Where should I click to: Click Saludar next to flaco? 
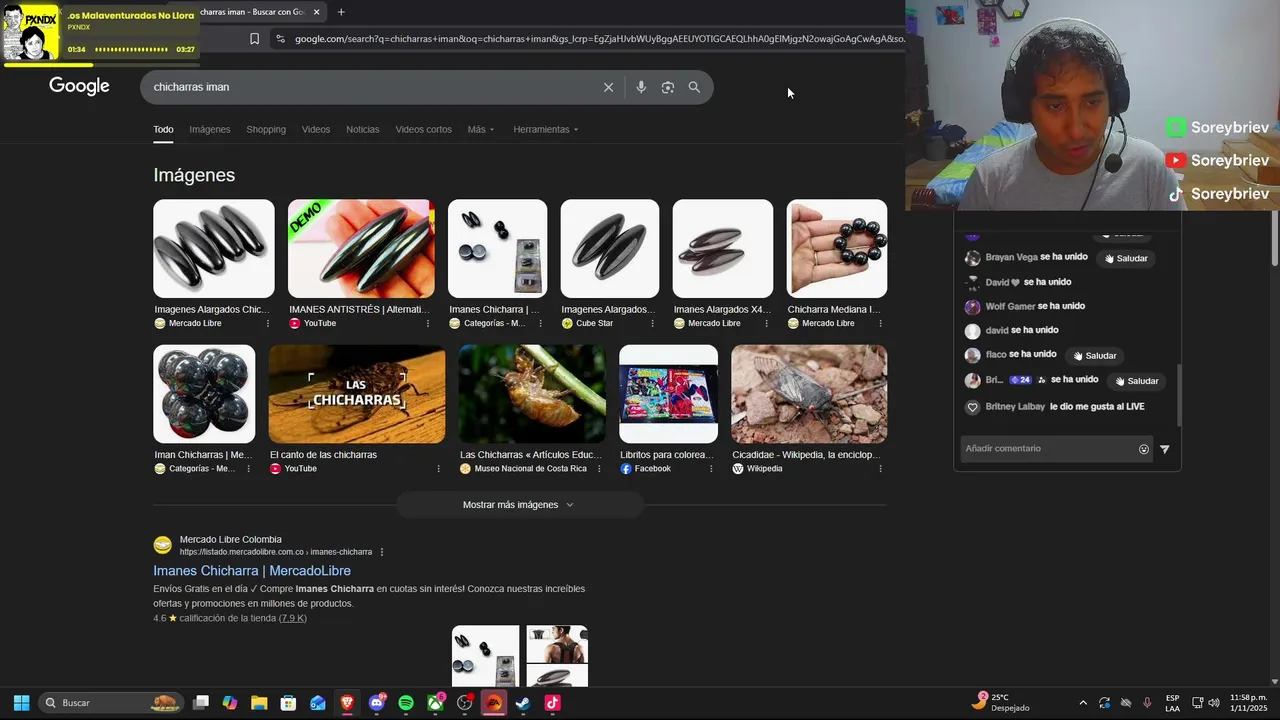pyautogui.click(x=1094, y=356)
